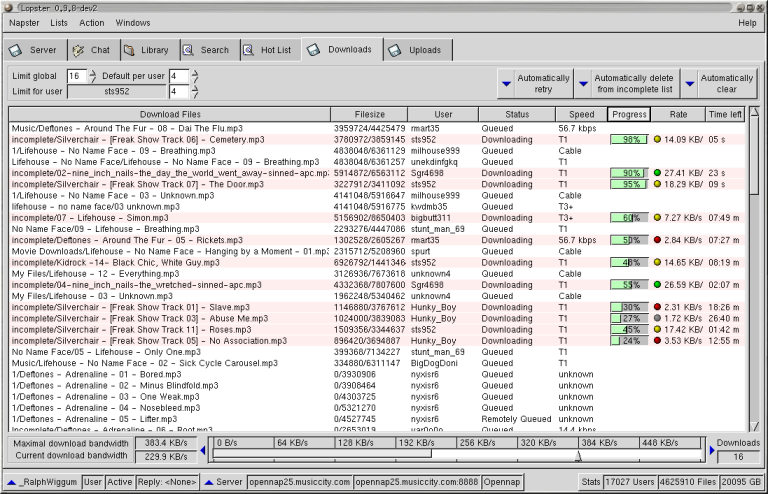The height and width of the screenshot is (494, 768).
Task: Click the 60% progress bar for Simon.mp3
Action: (x=629, y=218)
